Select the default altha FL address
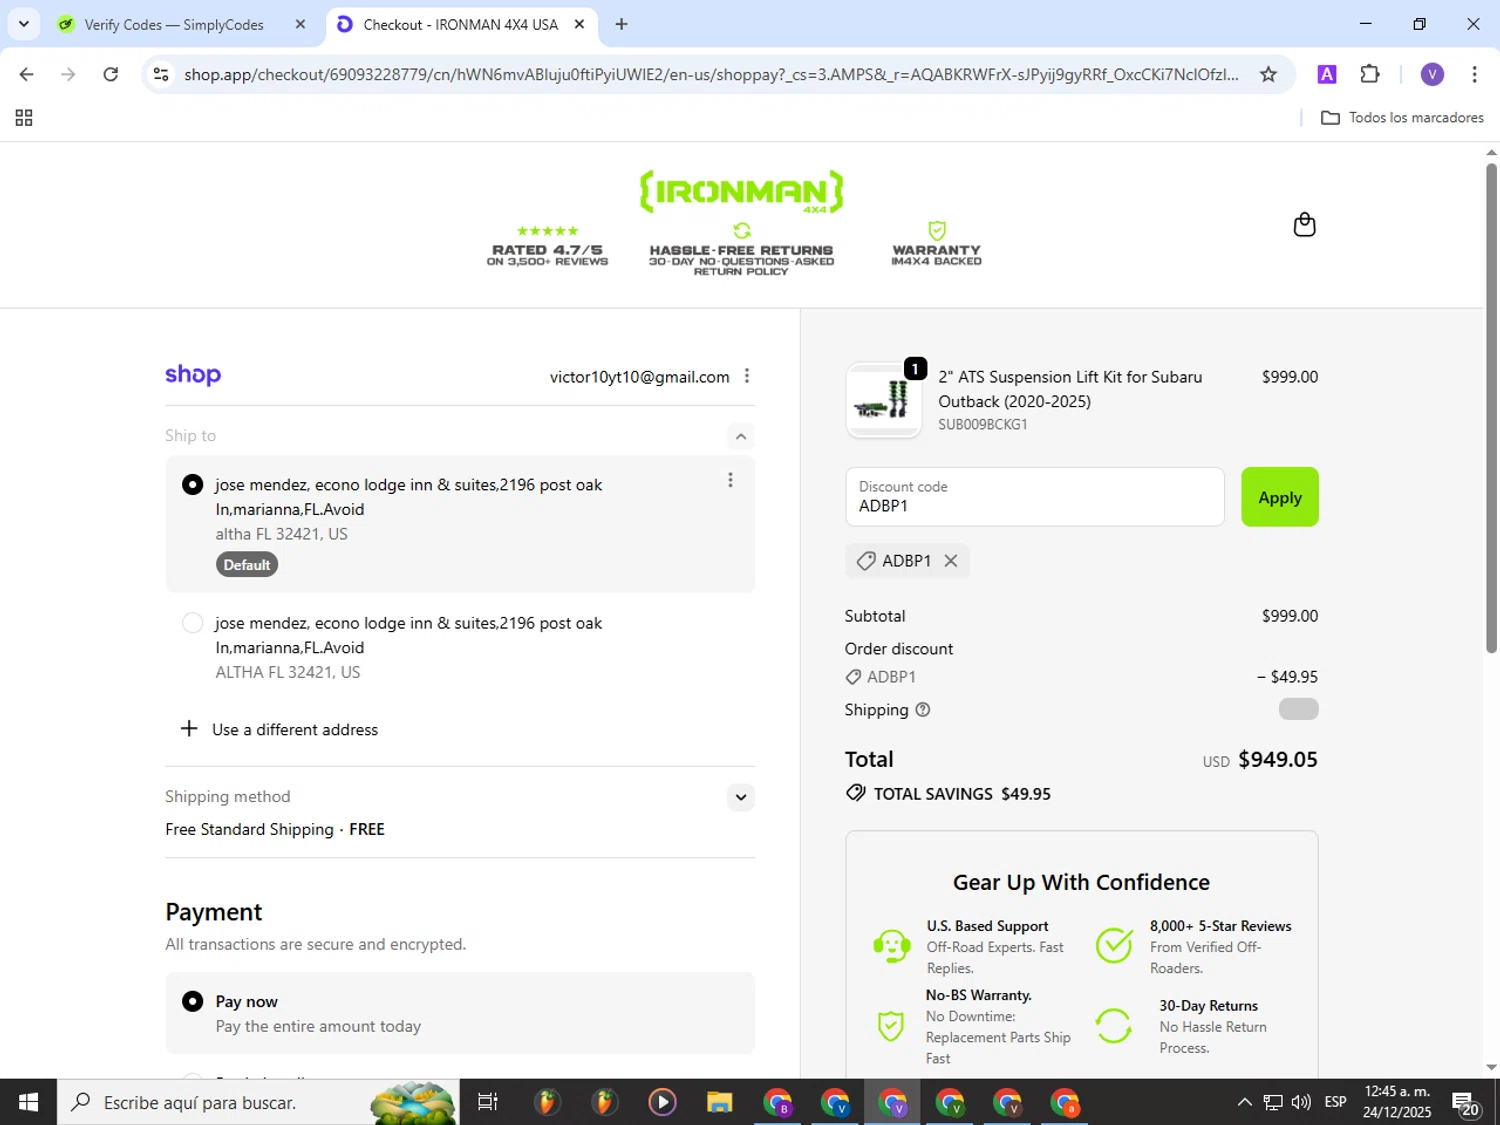Viewport: 1500px width, 1125px height. tap(192, 485)
